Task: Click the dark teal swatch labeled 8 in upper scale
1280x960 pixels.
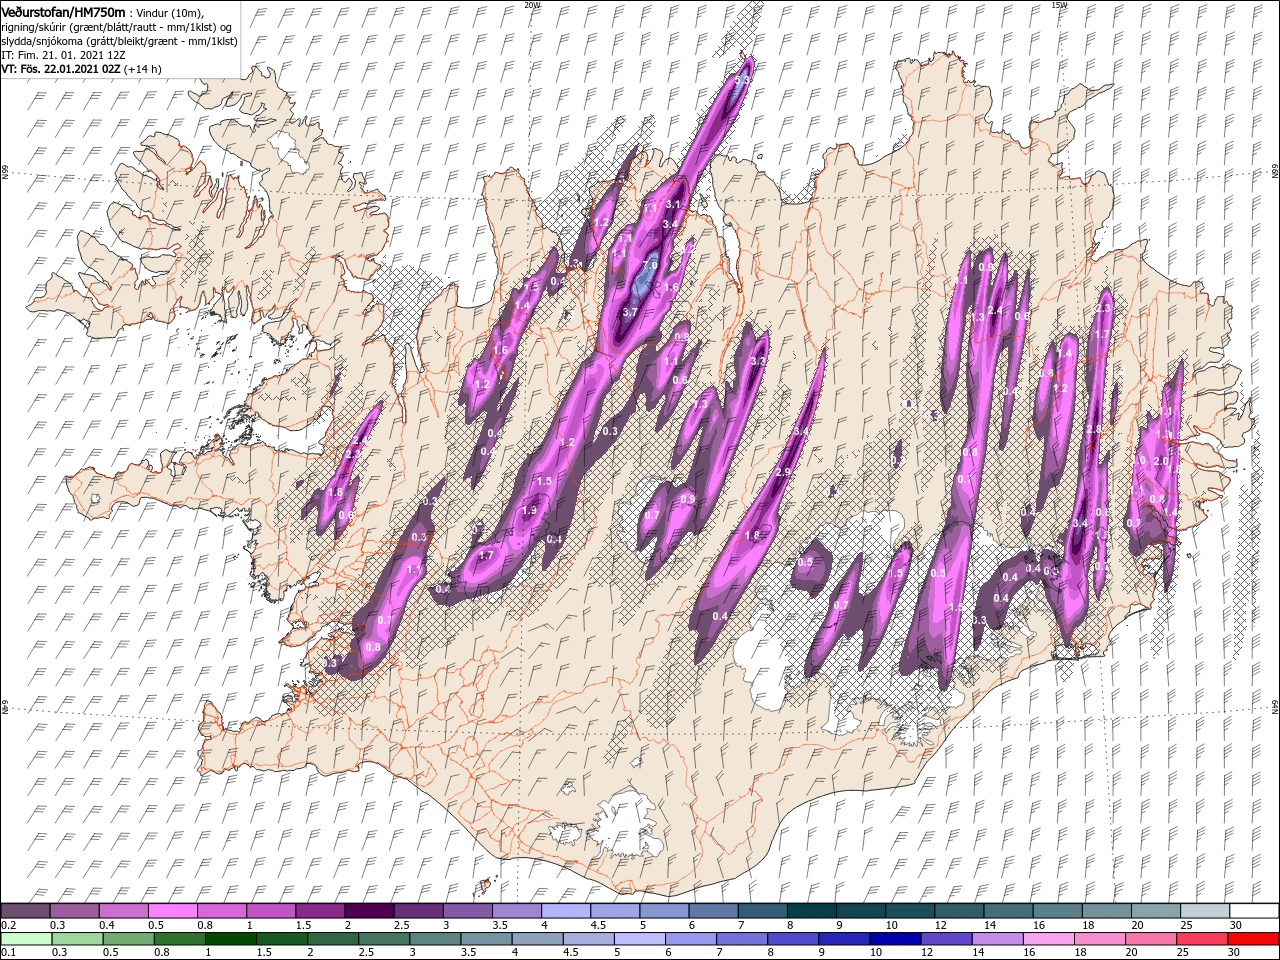Action: tap(813, 911)
